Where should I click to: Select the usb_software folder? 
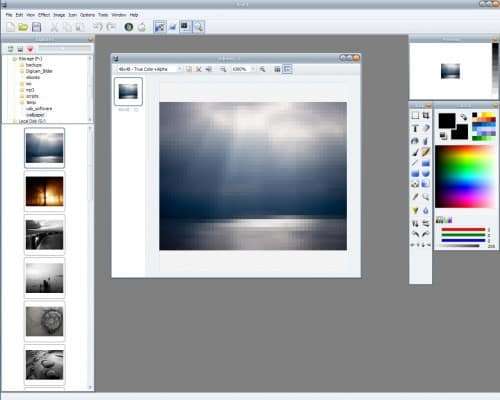[39, 109]
